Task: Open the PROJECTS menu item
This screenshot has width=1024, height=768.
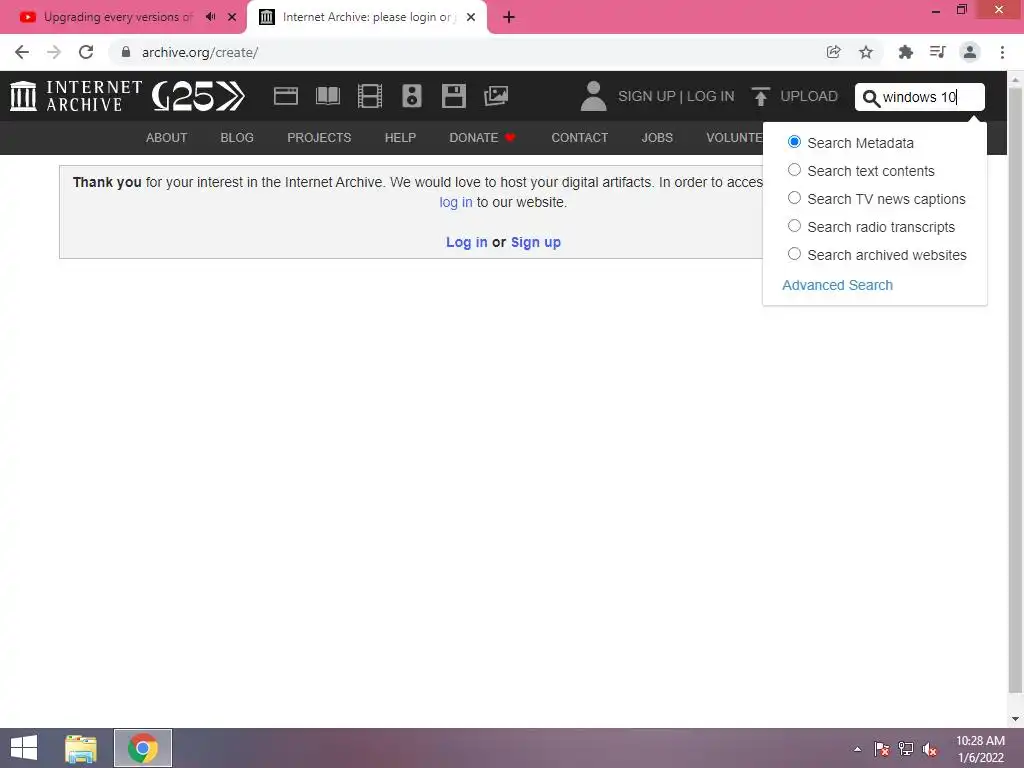Action: pyautogui.click(x=319, y=138)
